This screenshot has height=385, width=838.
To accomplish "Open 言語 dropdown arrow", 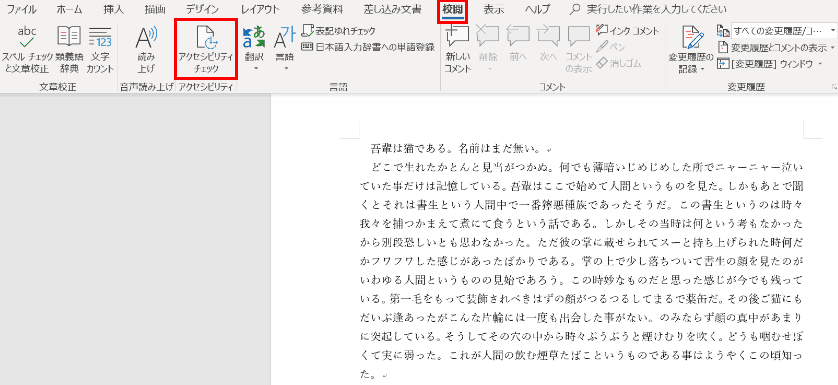I will 286,68.
